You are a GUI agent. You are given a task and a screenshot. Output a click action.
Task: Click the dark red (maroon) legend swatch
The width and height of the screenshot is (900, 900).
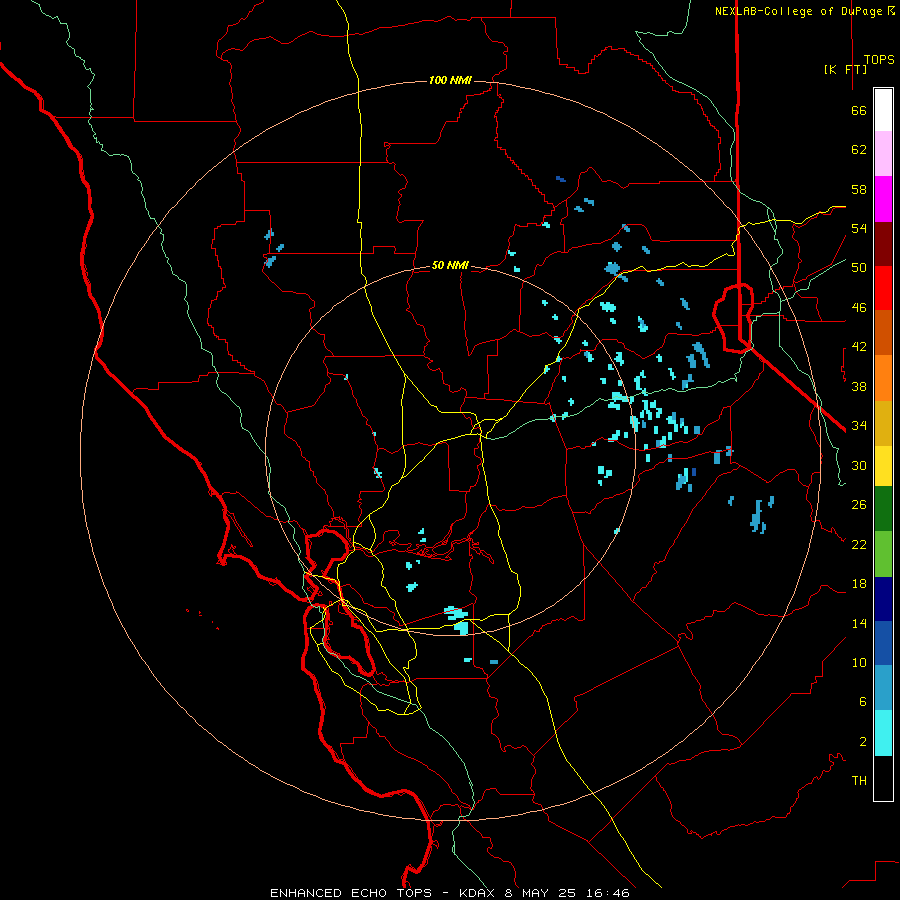click(883, 244)
